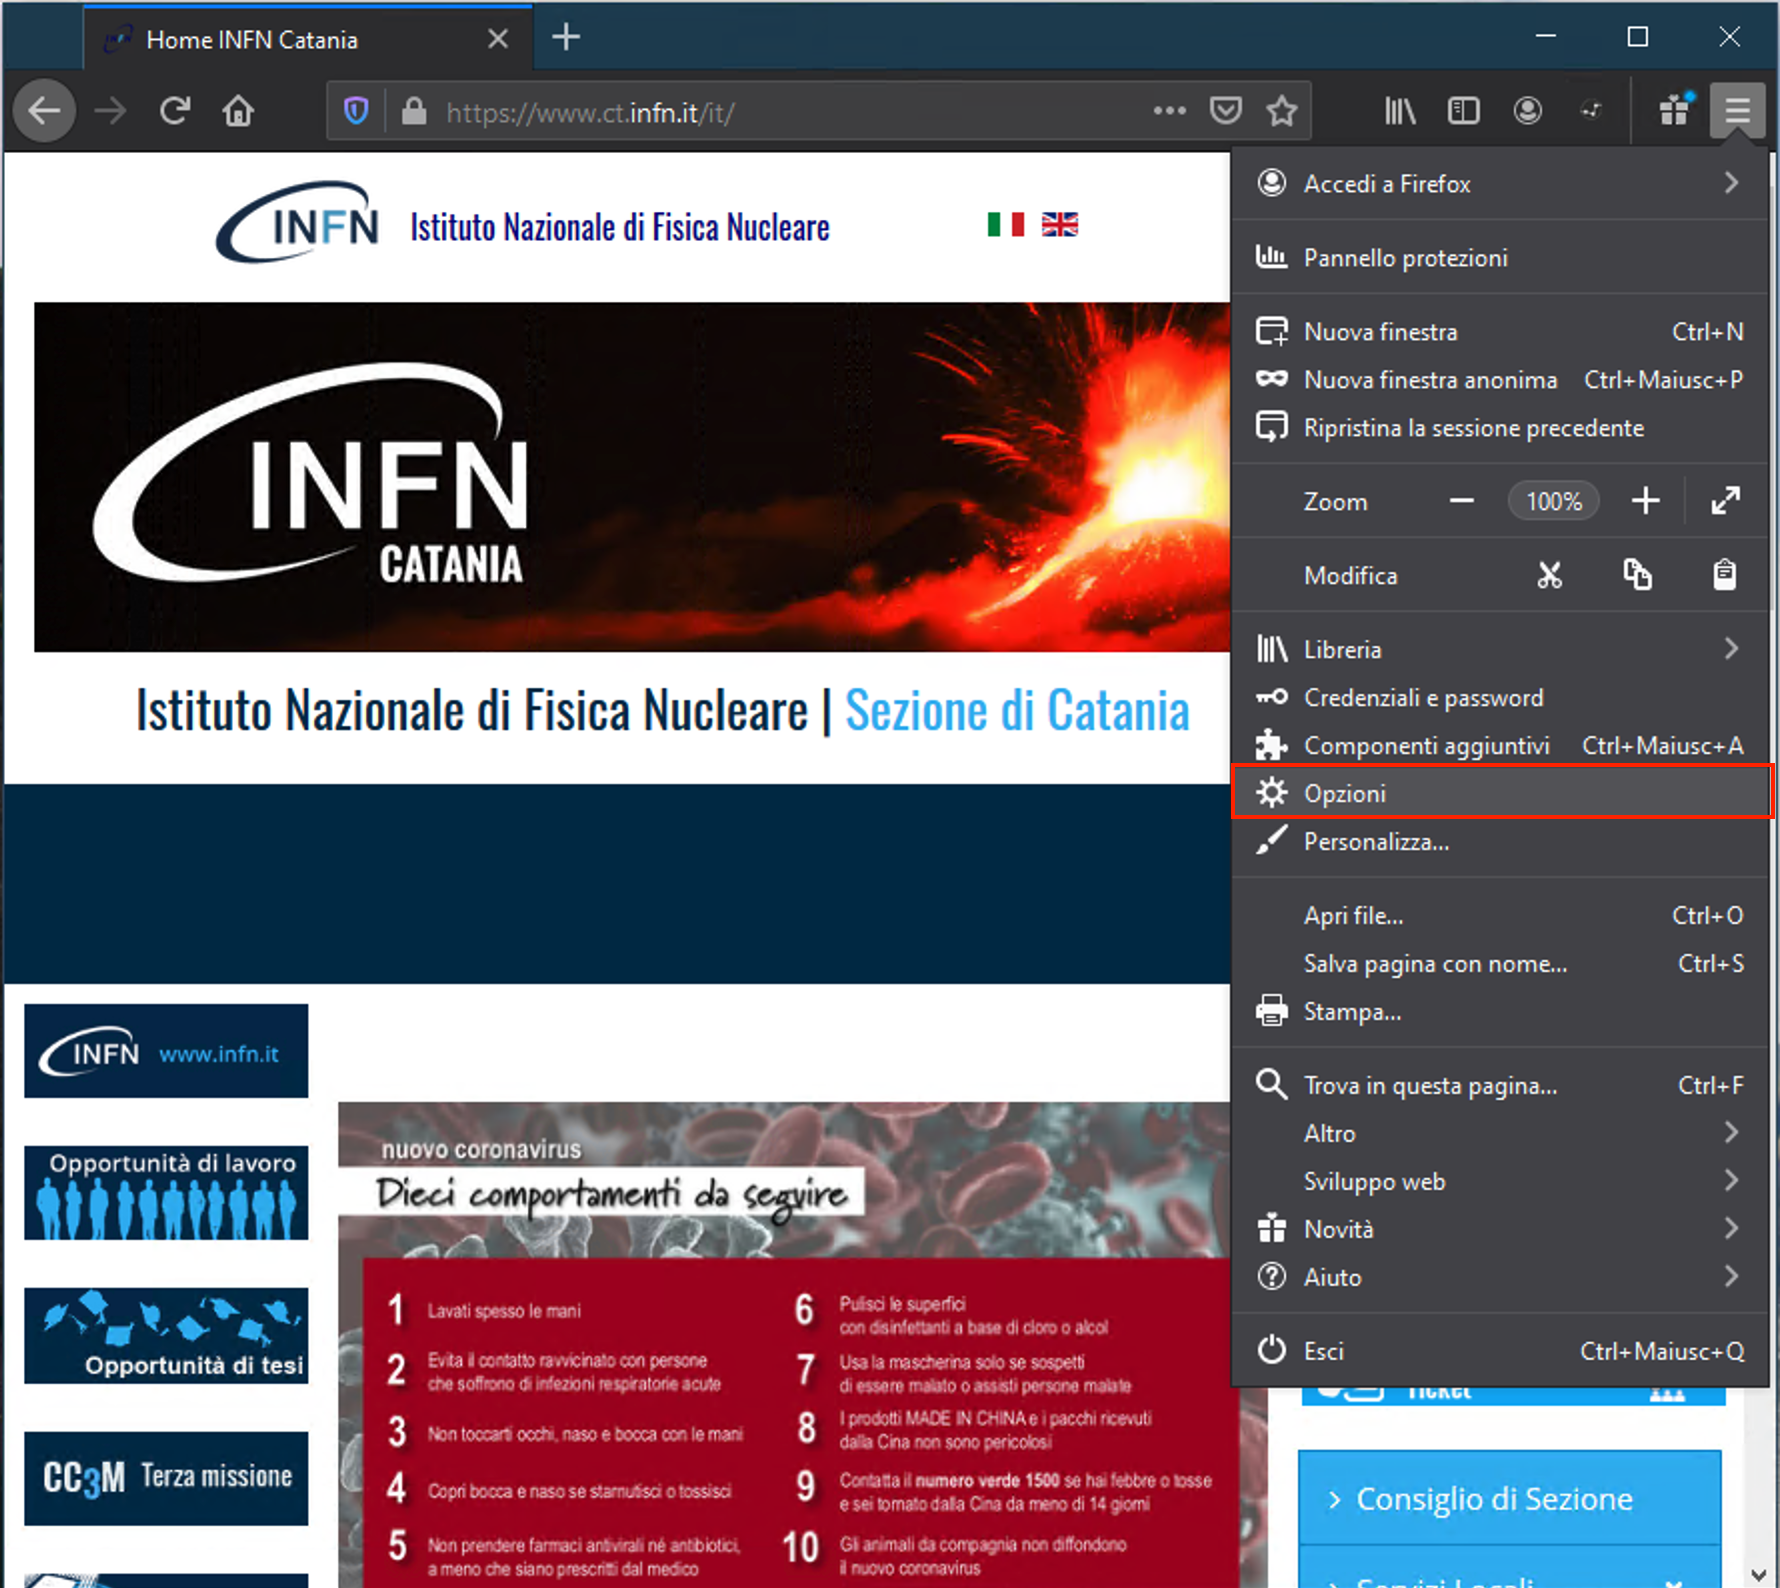This screenshot has width=1780, height=1588.
Task: Expand the Libreria submenu
Action: click(1500, 649)
